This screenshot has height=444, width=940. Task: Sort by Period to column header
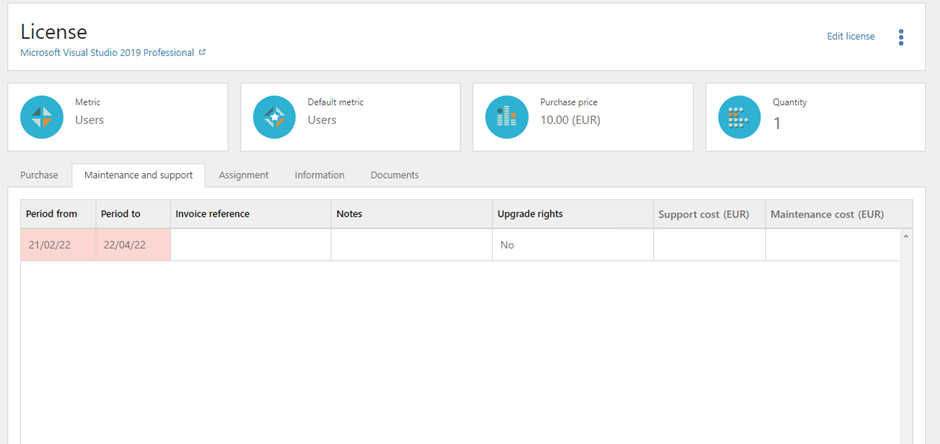tap(133, 214)
